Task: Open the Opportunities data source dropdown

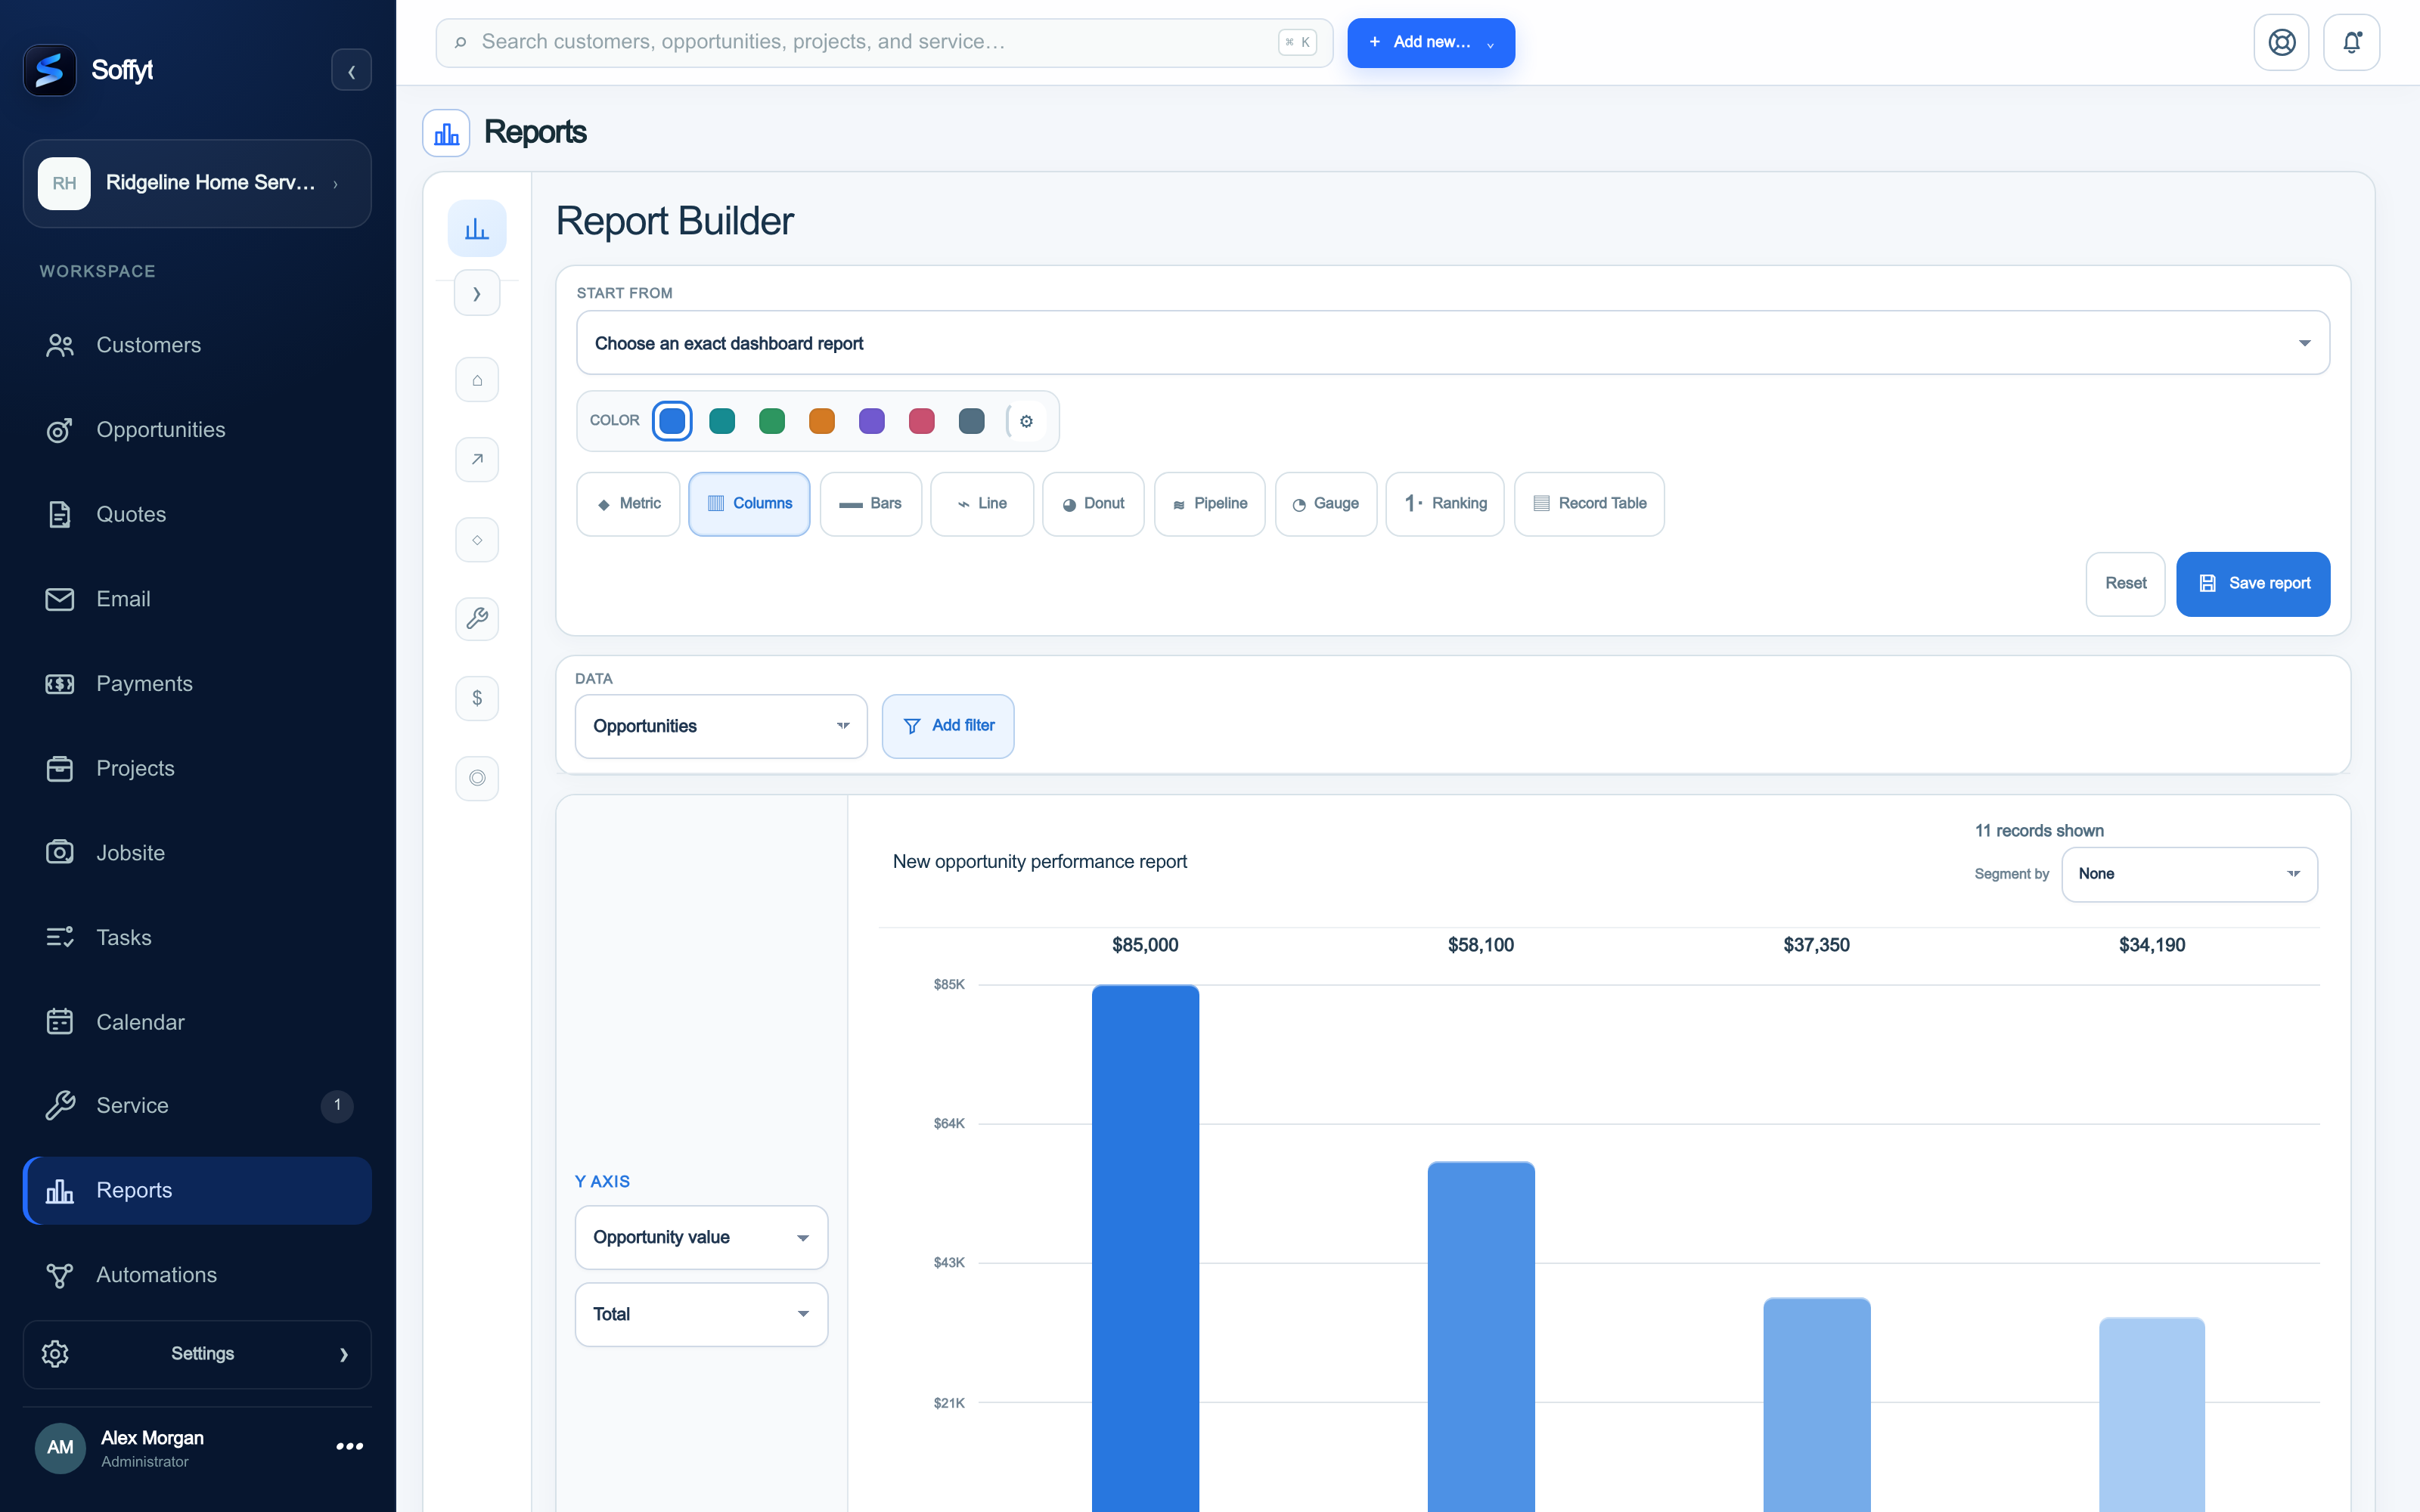Action: 720,726
